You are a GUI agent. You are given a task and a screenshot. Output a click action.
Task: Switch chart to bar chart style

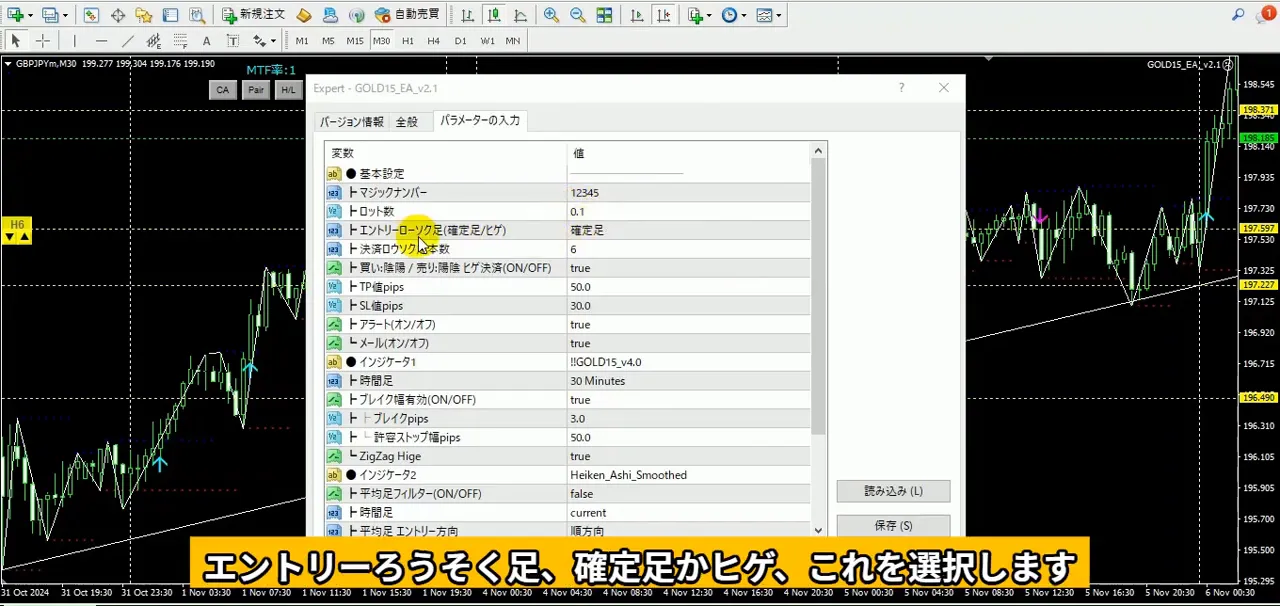pyautogui.click(x=467, y=15)
